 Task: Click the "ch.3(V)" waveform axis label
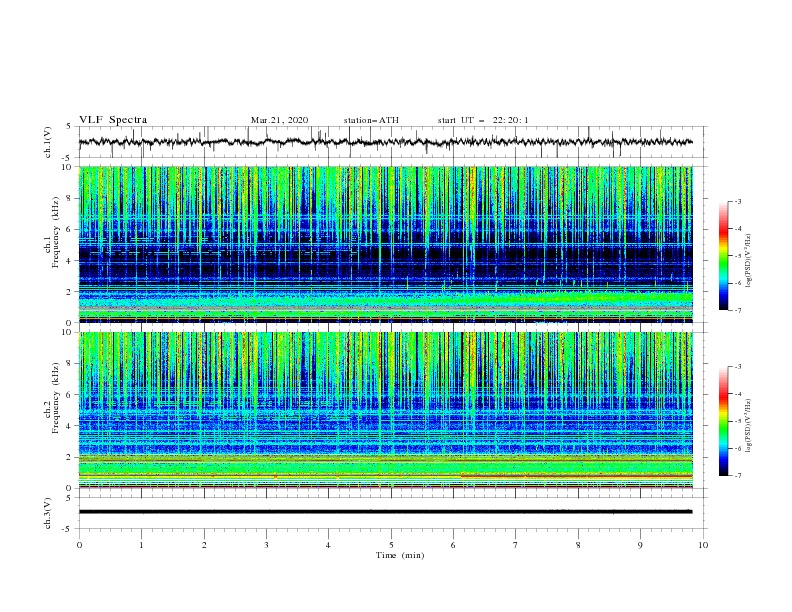point(48,513)
